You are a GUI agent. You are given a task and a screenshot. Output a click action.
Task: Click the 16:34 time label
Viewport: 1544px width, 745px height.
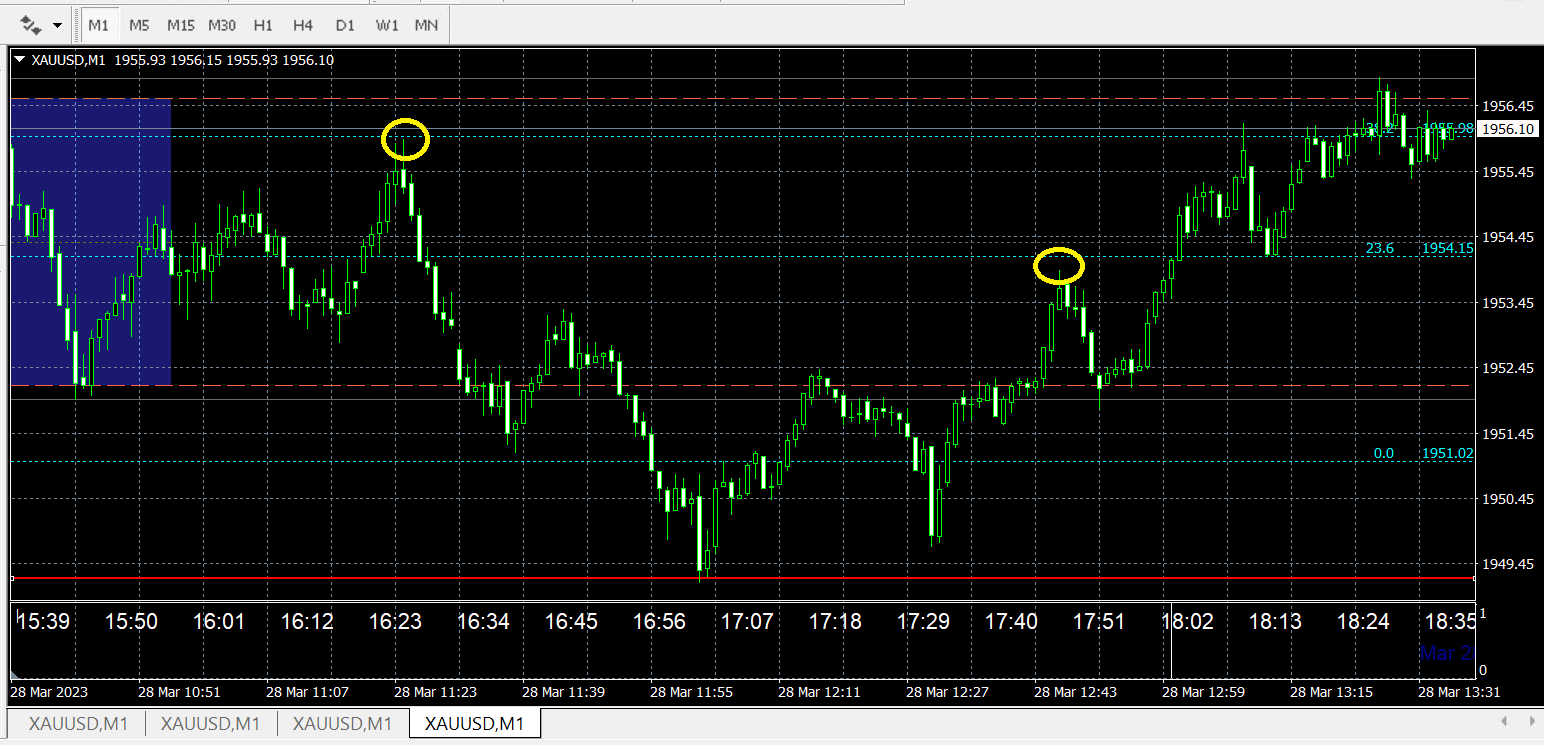(483, 622)
